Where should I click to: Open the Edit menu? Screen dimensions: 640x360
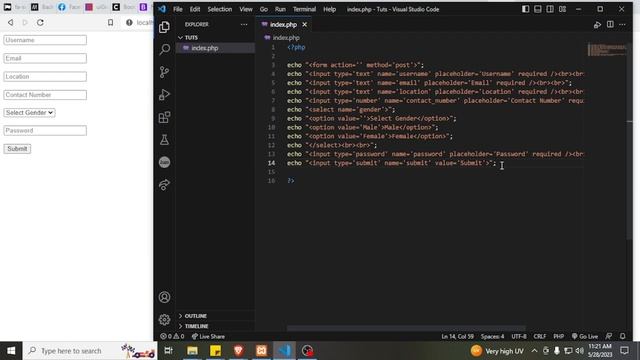(195, 9)
